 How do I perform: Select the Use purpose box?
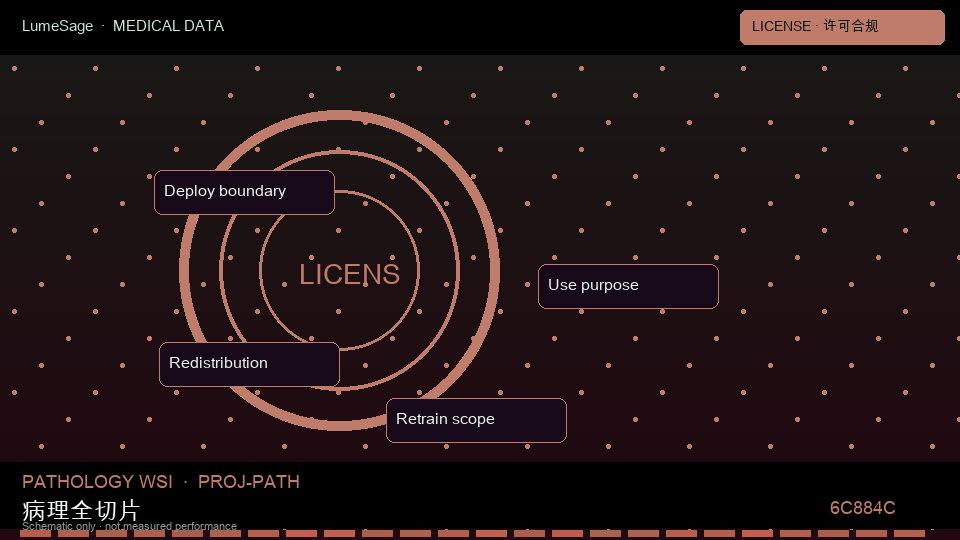coord(628,287)
